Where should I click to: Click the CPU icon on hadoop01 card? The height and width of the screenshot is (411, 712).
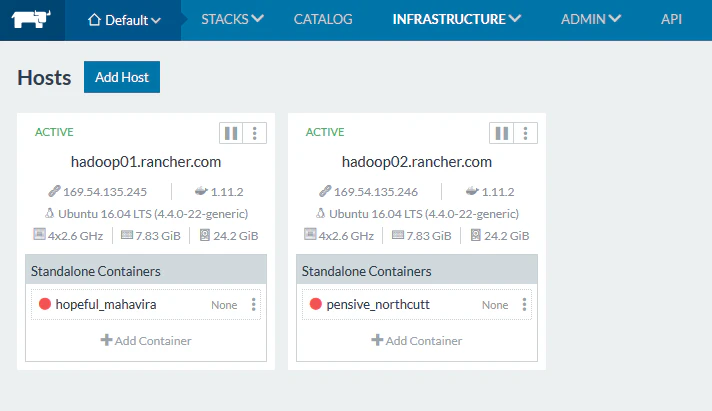[40, 234]
